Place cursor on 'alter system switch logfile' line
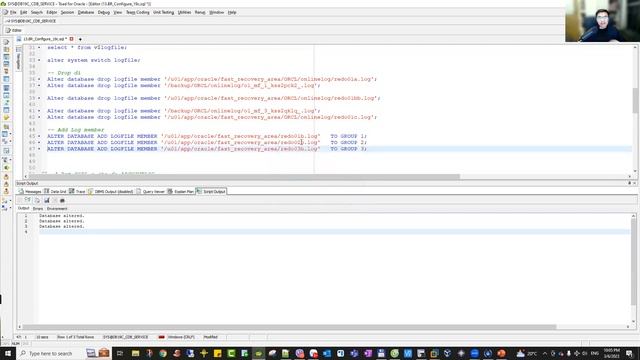The height and width of the screenshot is (360, 640). (93, 60)
